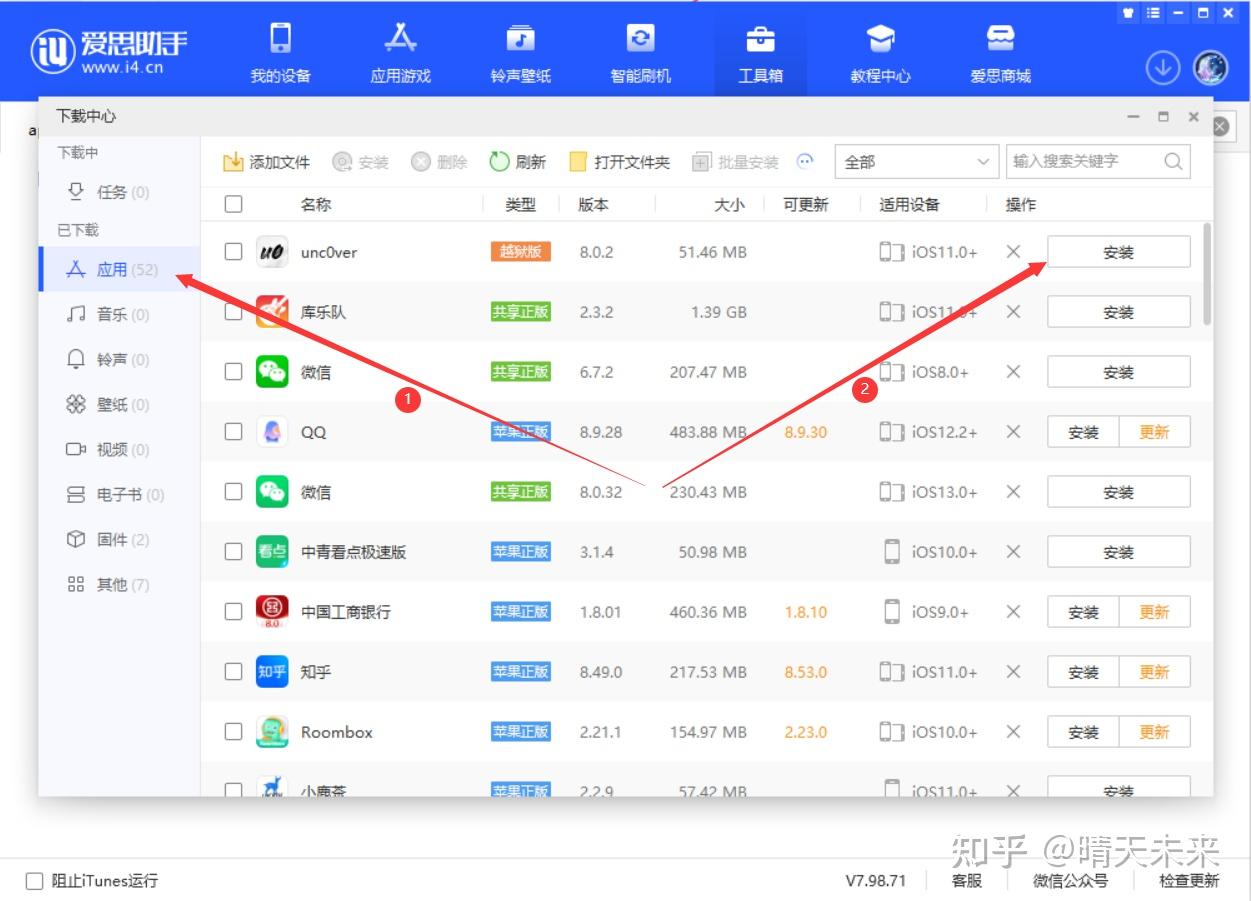
Task: Check the unc0ver row checkbox
Action: click(233, 251)
